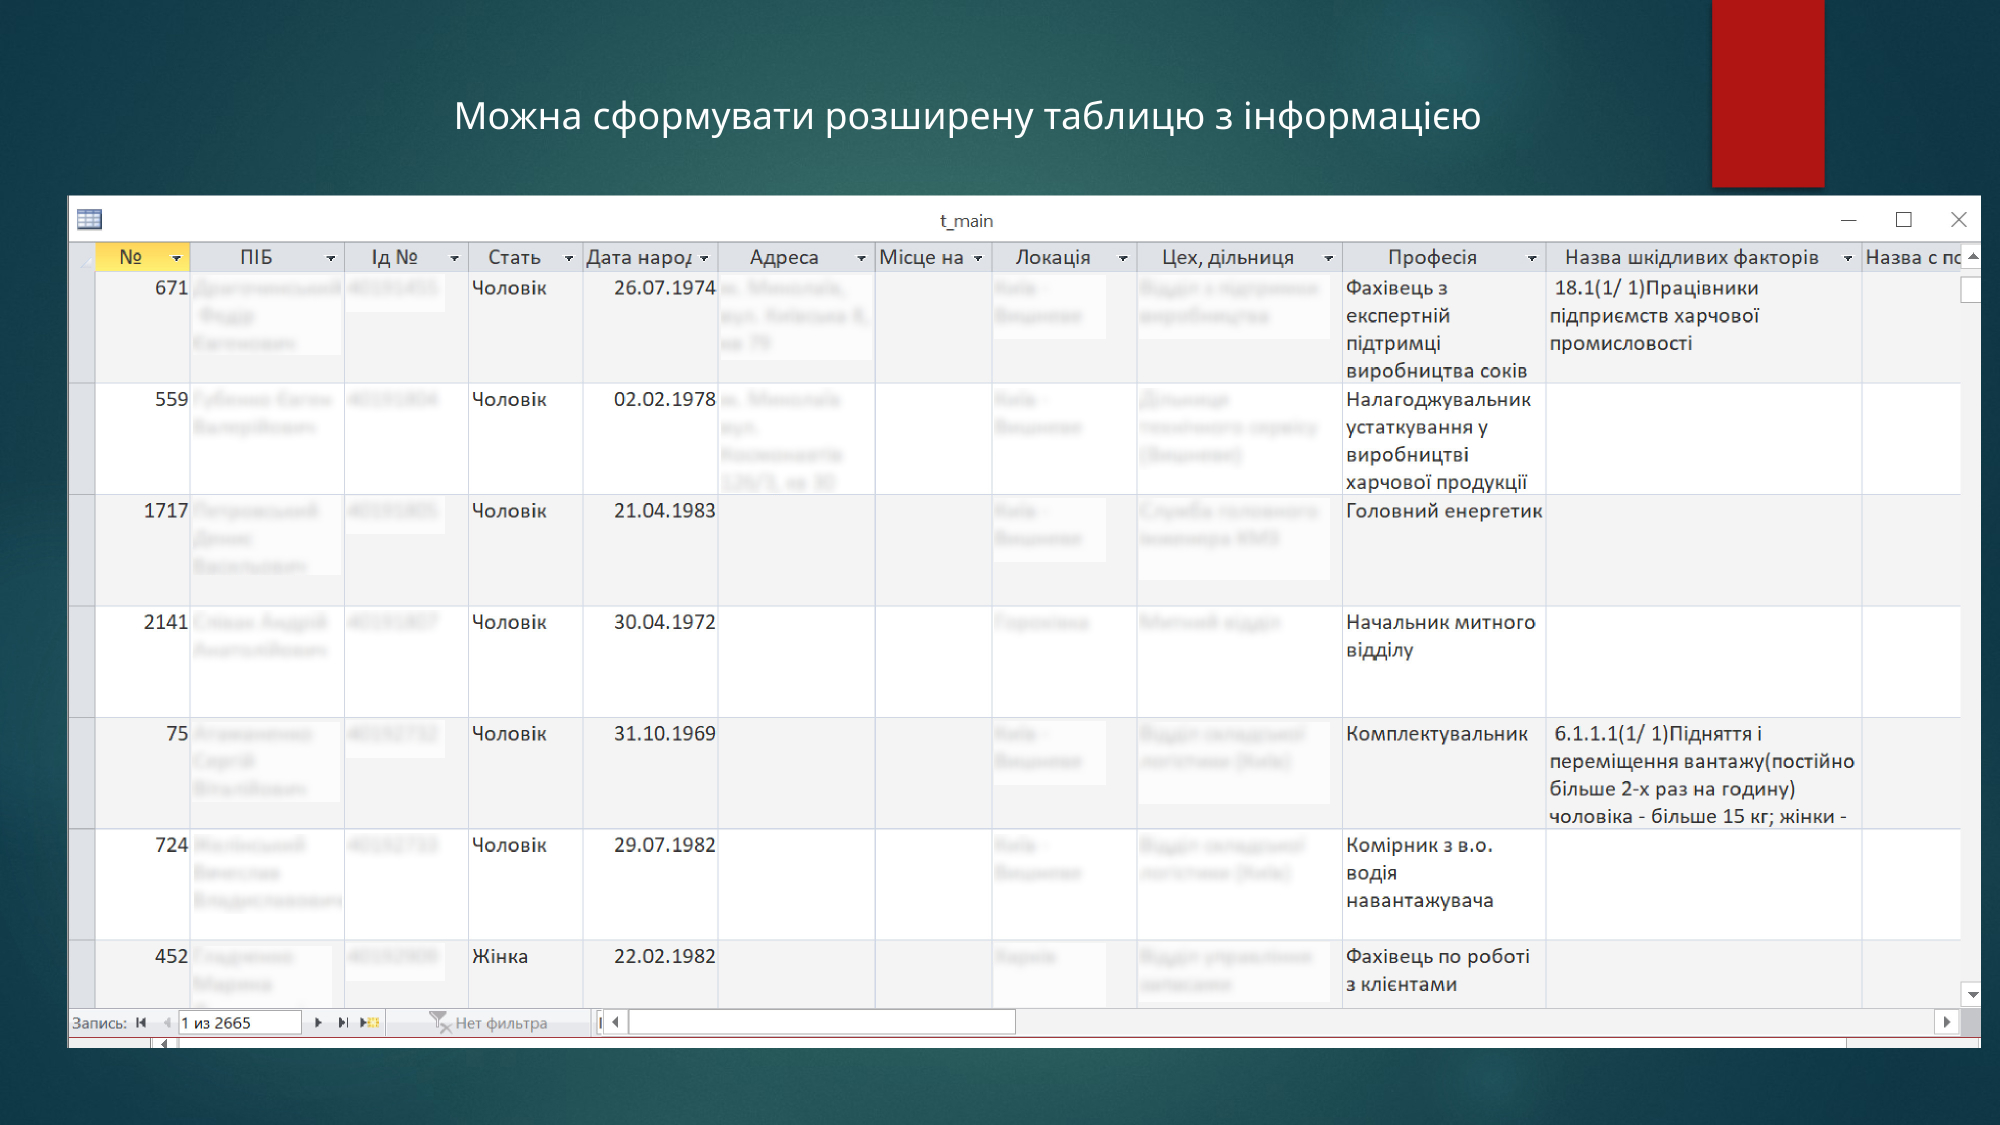2000x1125 pixels.
Task: Click the current record number field
Action: 240,1023
